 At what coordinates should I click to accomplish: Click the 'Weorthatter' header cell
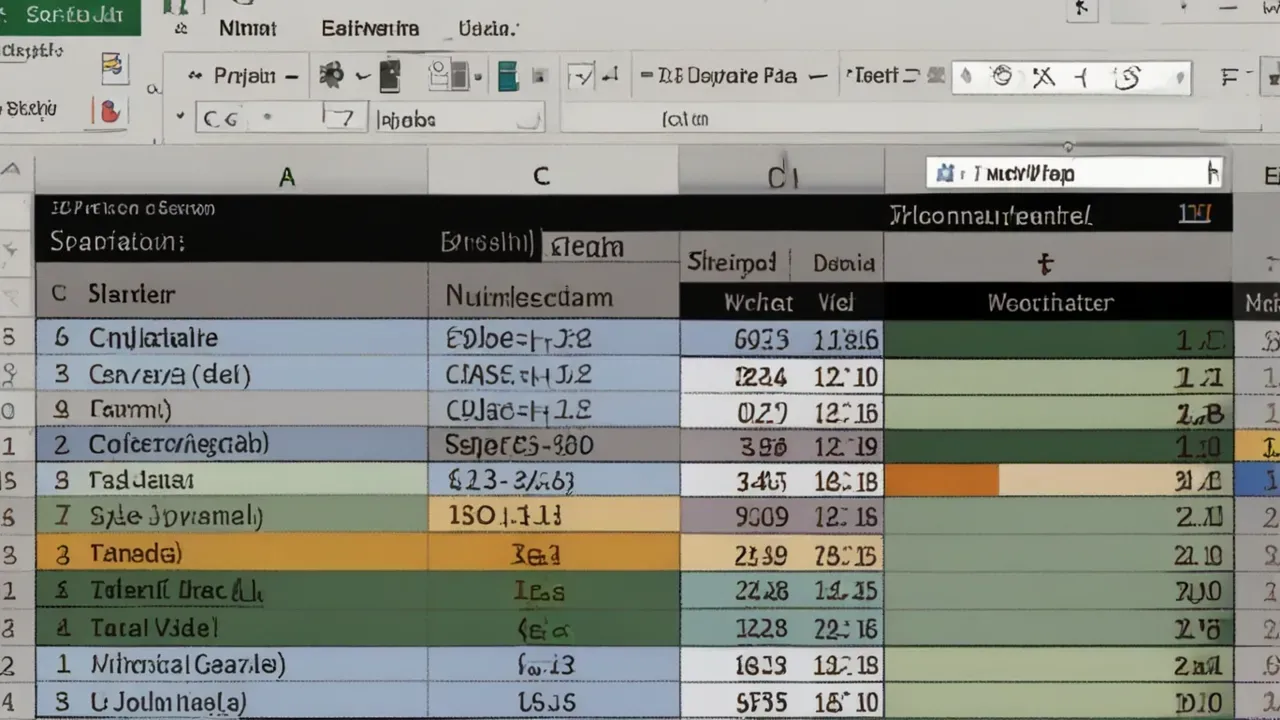1058,302
